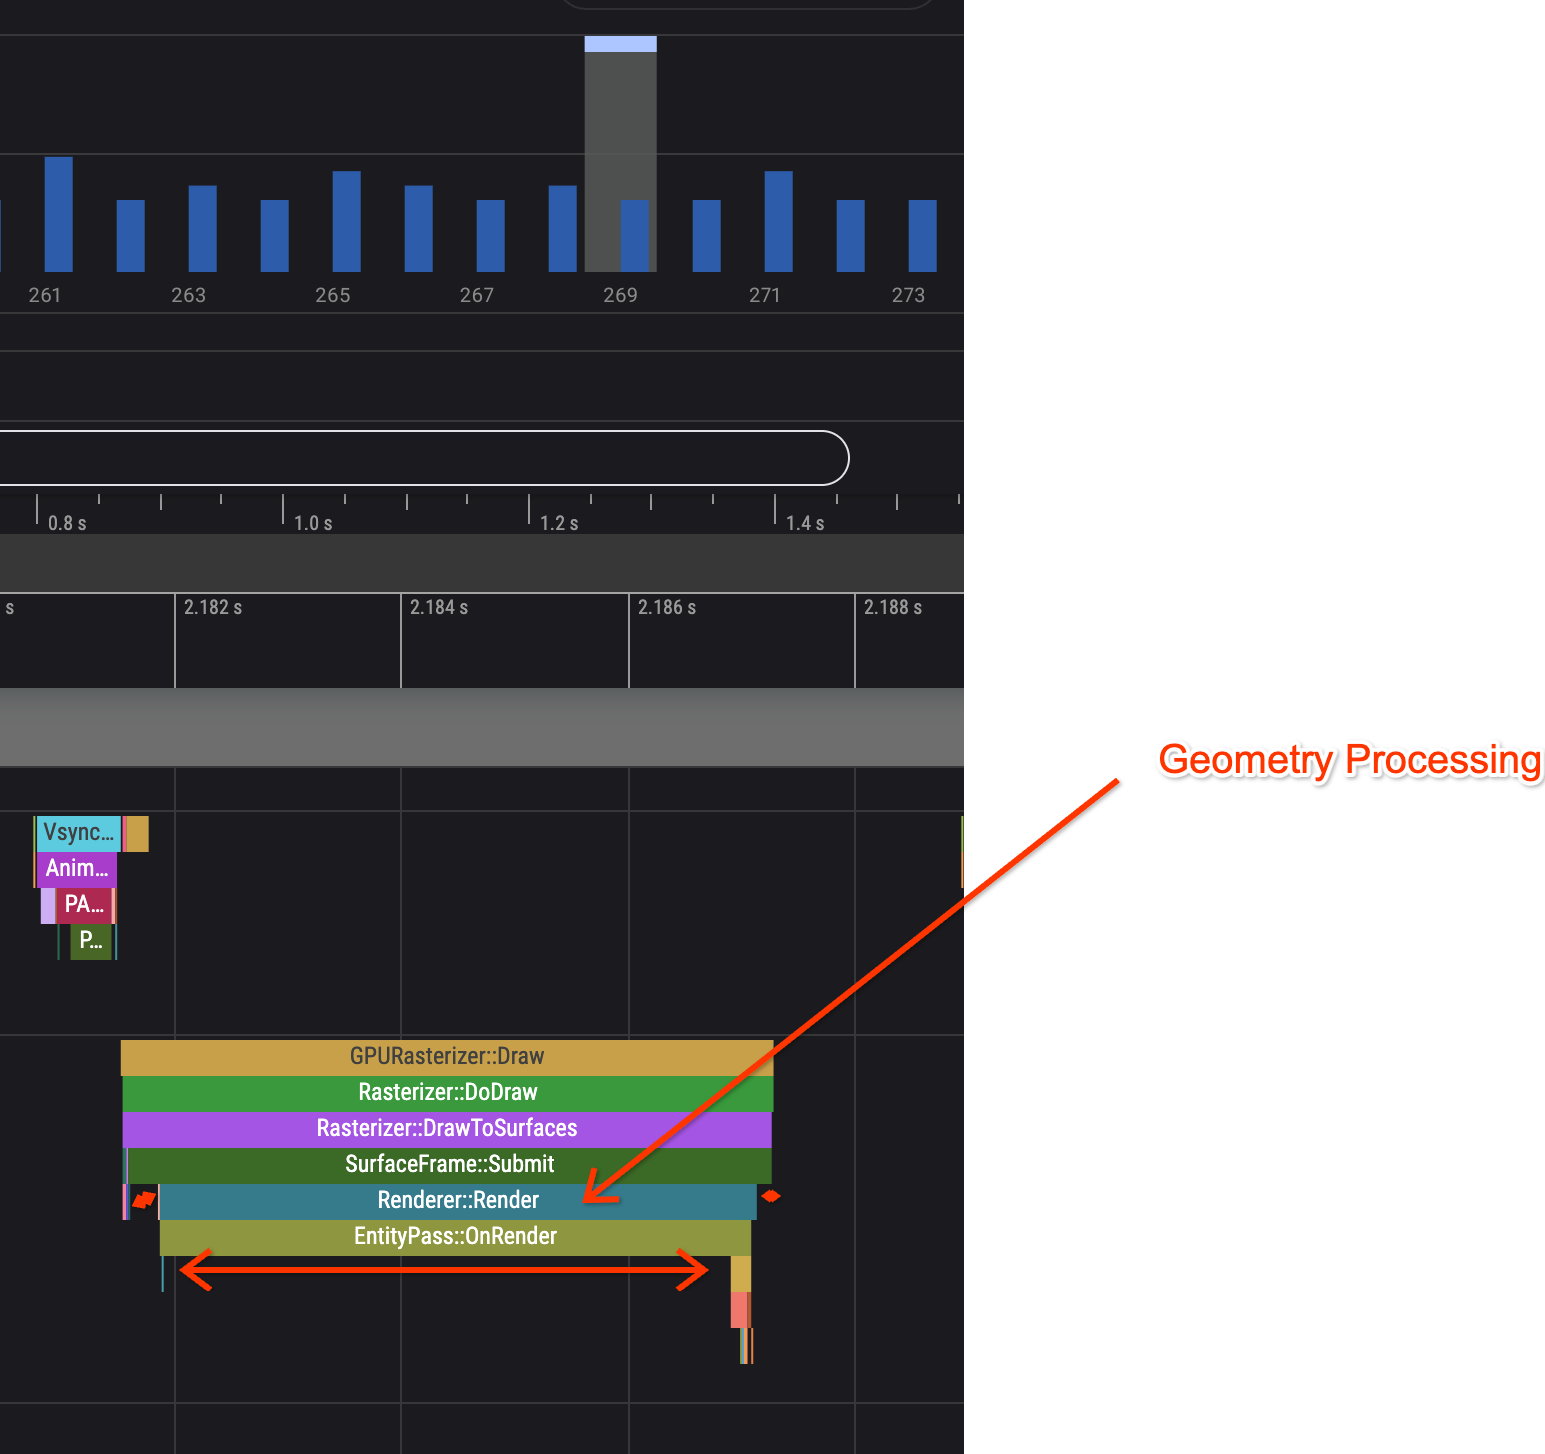Select the Rasterizer::DrawToSurfaces slice

(x=447, y=1128)
